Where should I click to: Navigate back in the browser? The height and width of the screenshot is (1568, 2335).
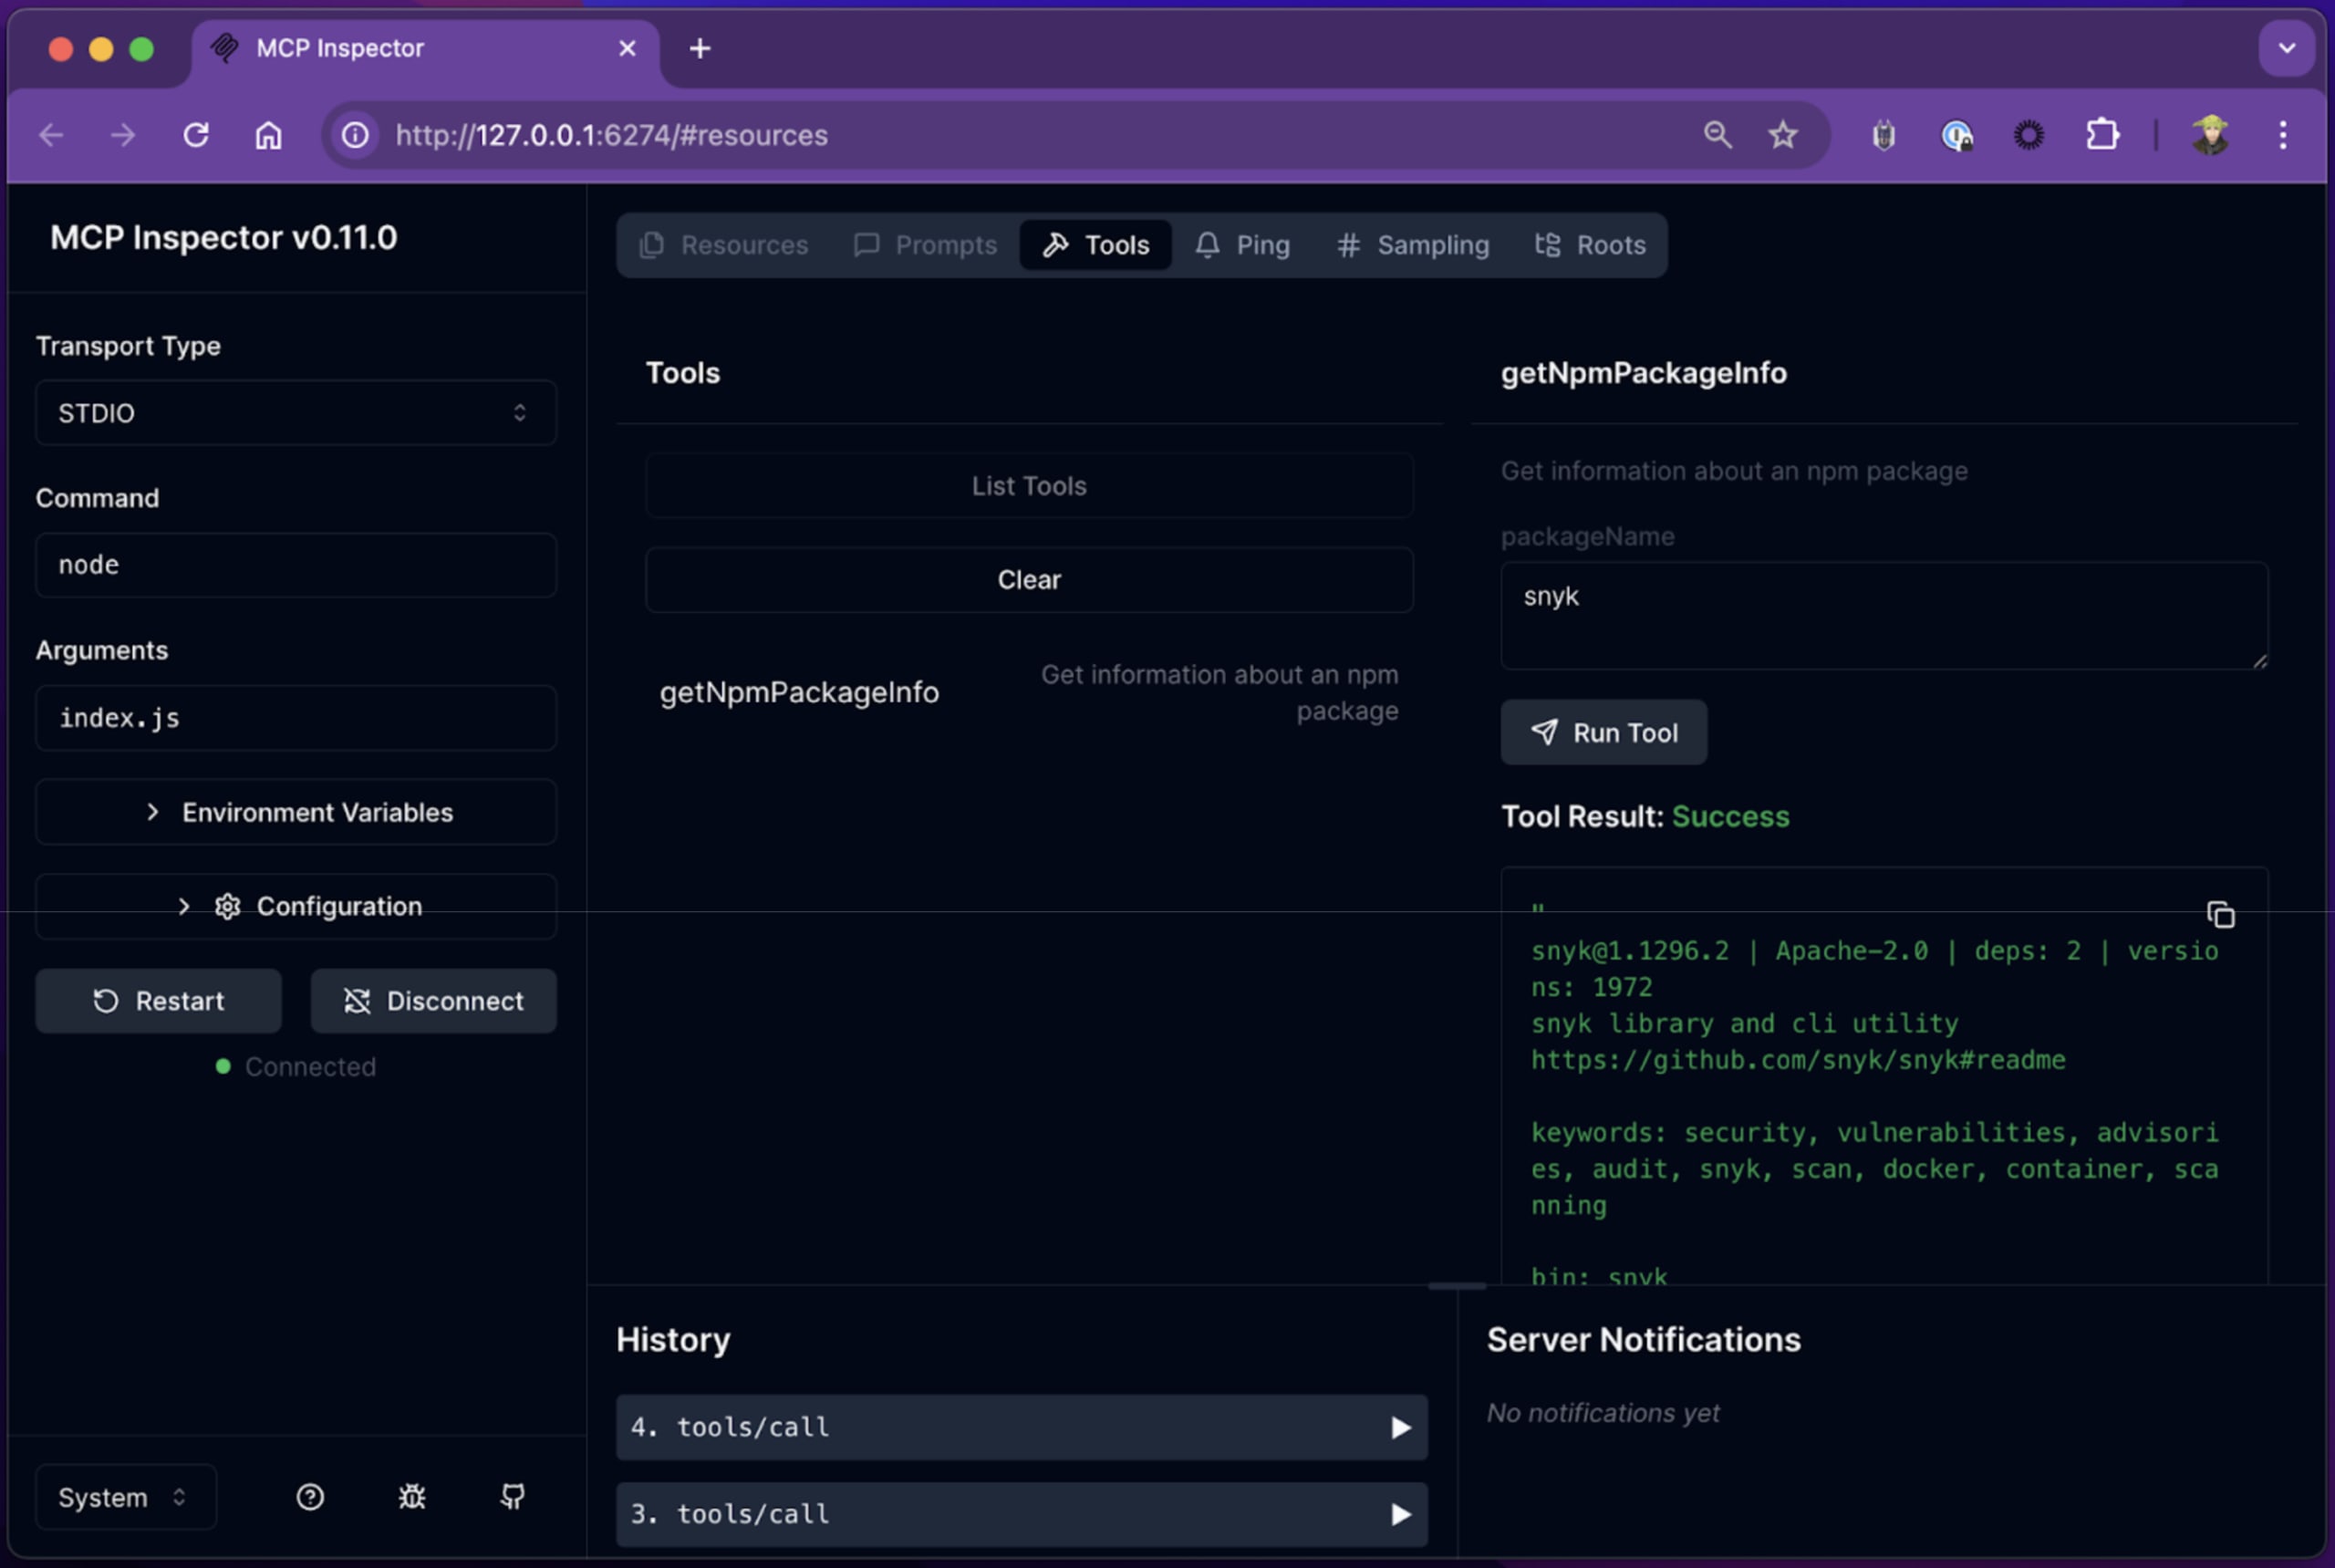[x=51, y=135]
